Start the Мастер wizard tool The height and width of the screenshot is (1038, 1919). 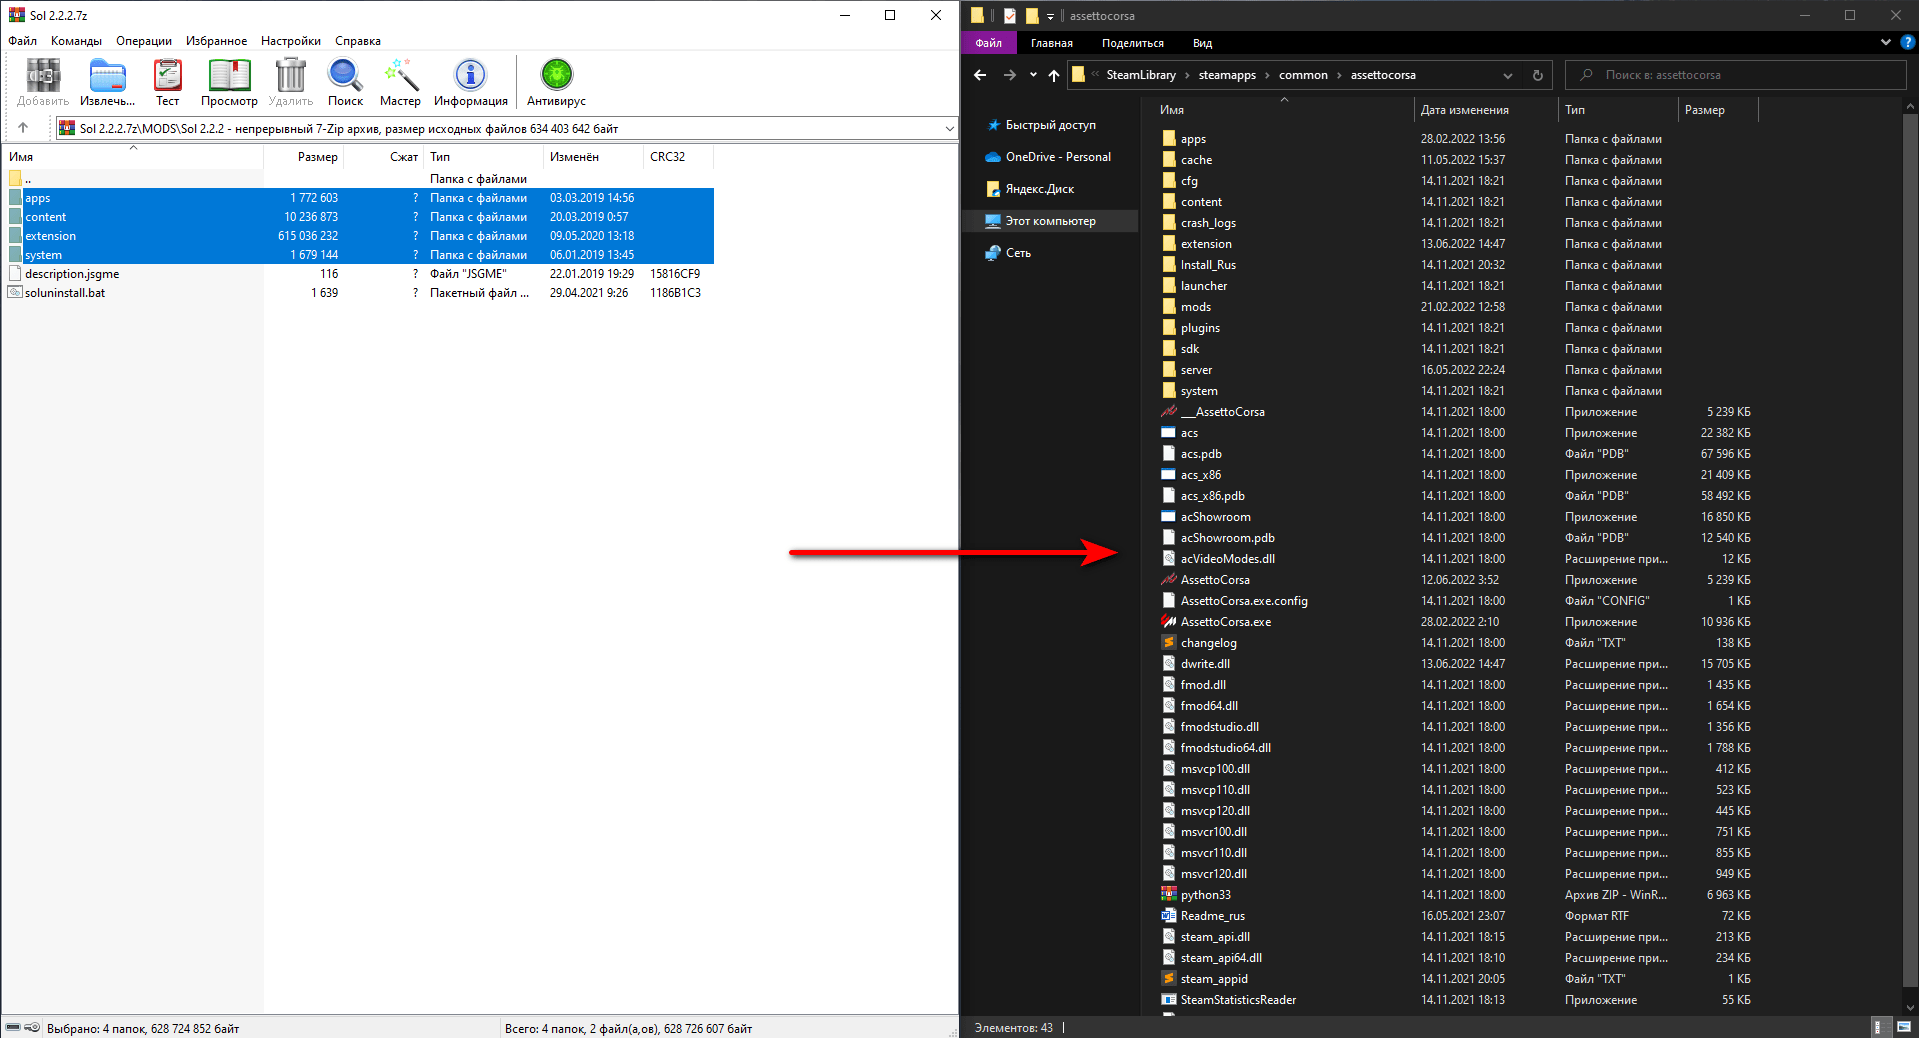[x=400, y=82]
